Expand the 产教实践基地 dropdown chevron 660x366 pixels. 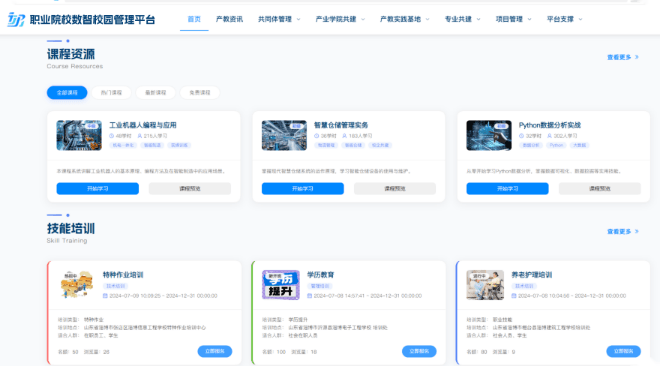pyautogui.click(x=427, y=19)
